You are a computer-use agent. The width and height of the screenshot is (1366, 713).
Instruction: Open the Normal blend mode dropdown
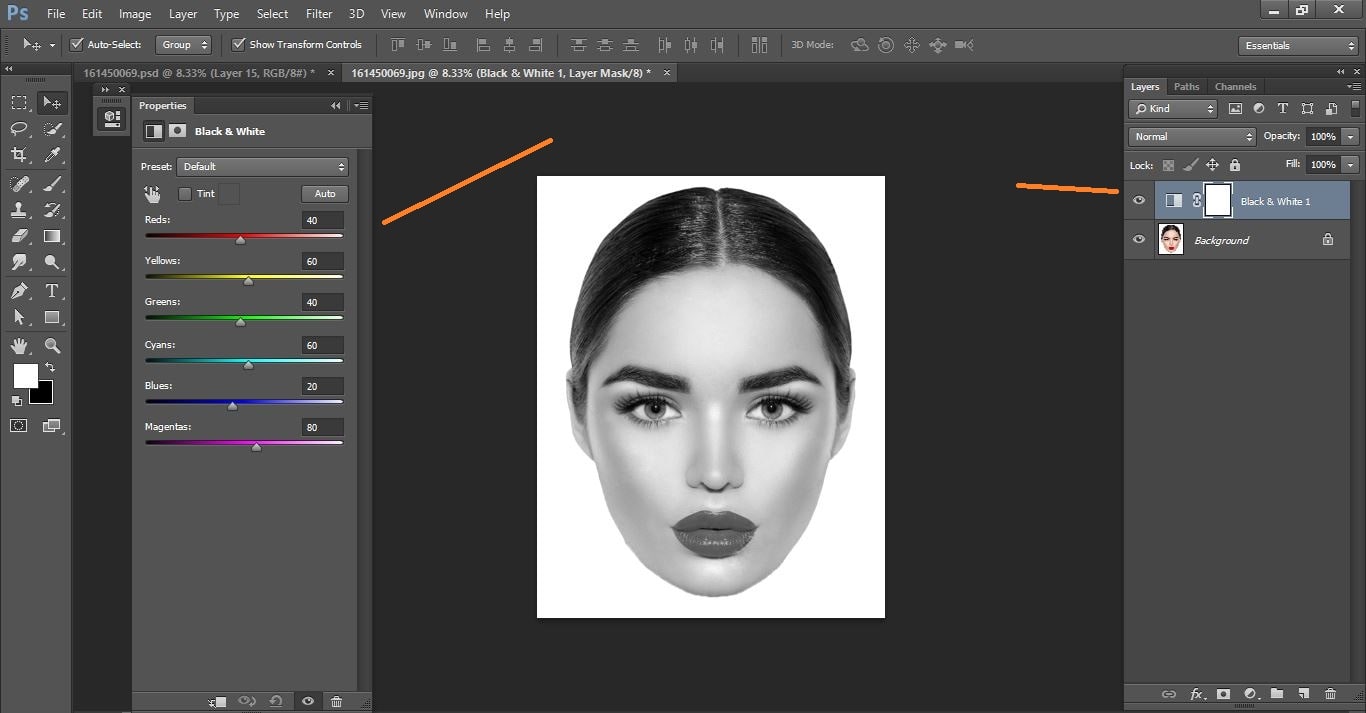[1190, 136]
